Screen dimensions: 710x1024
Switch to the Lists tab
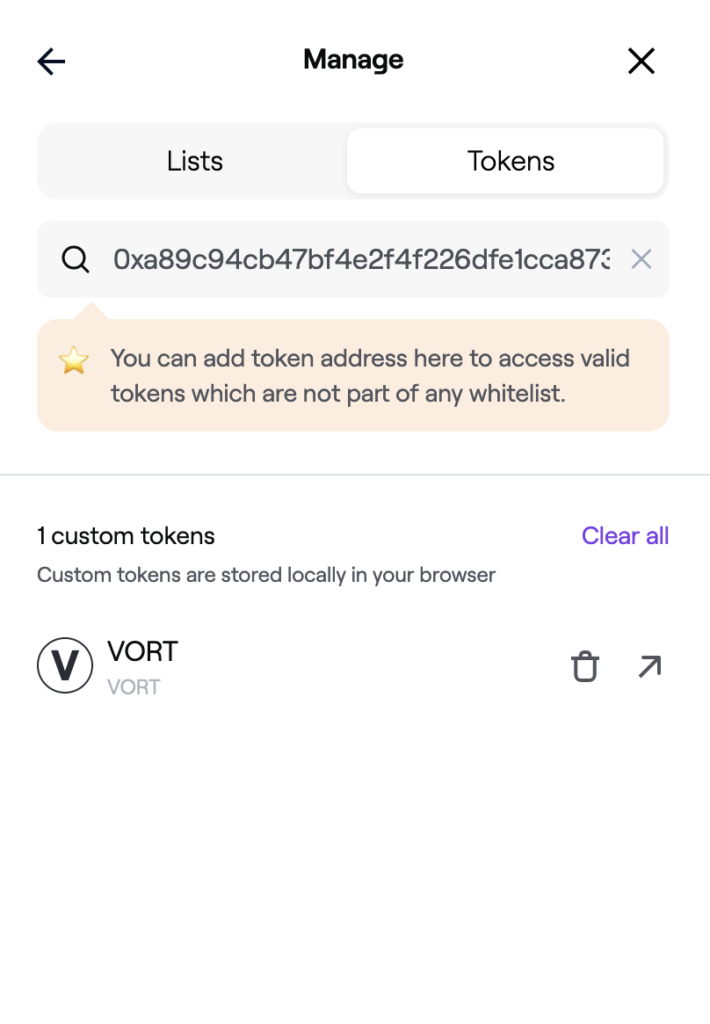coord(195,161)
